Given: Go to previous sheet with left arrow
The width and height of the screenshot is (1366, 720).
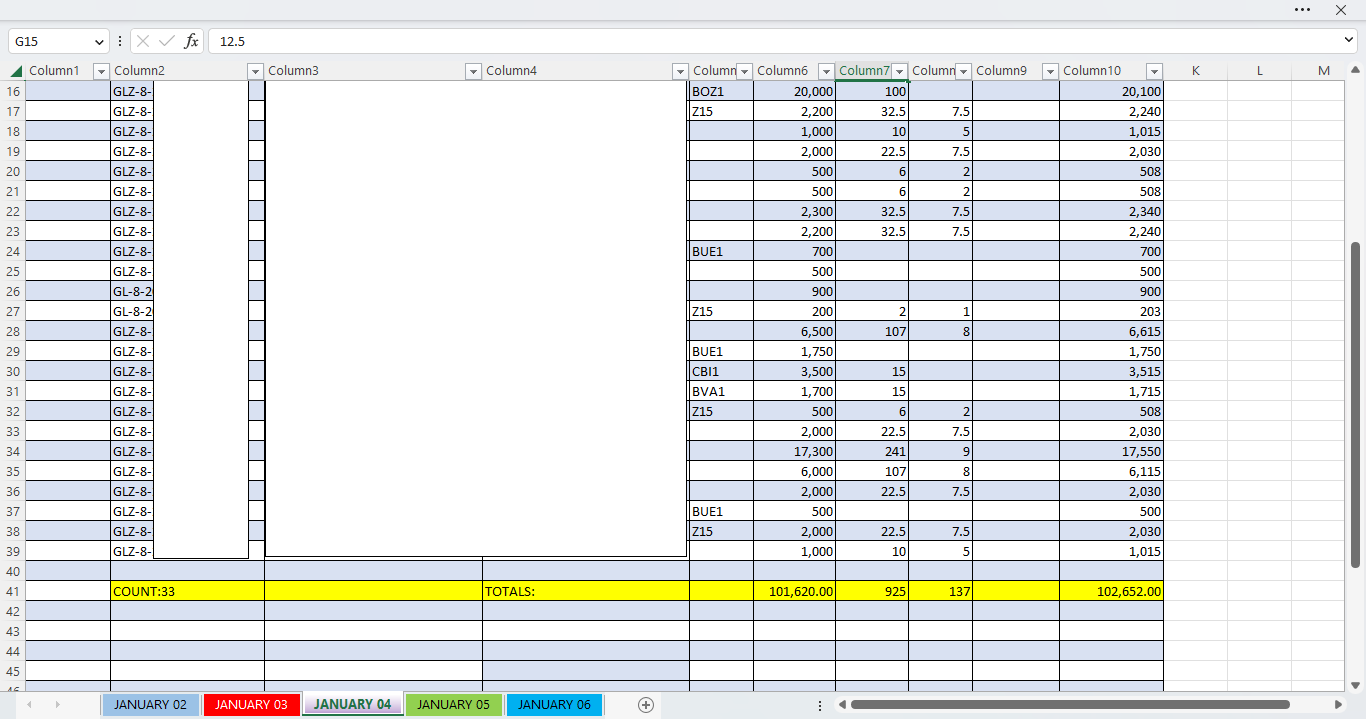Looking at the screenshot, I should pyautogui.click(x=29, y=705).
